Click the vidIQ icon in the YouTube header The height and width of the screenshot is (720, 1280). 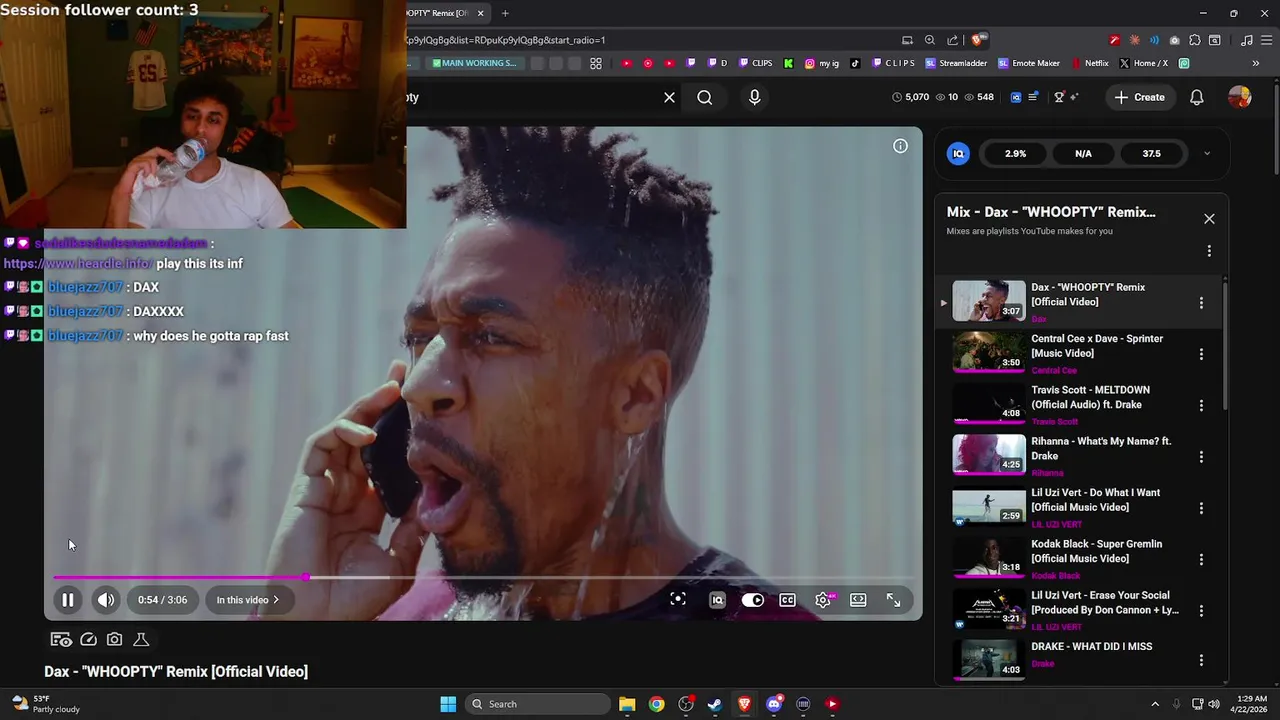coord(1016,97)
